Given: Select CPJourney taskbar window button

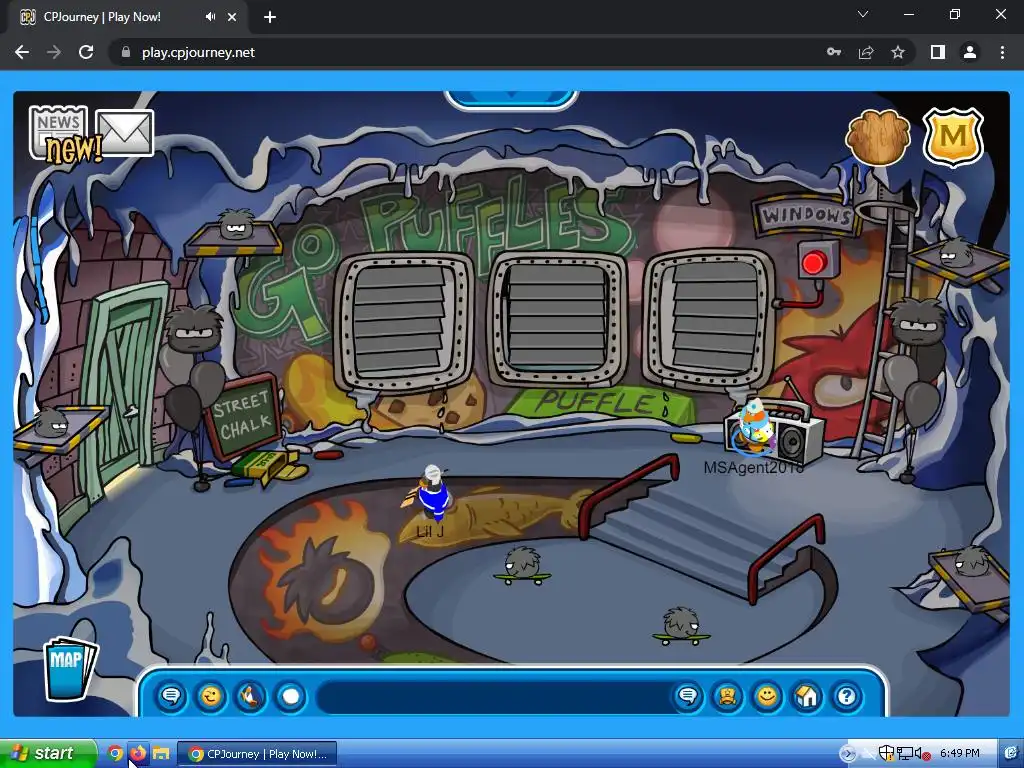Looking at the screenshot, I should (257, 754).
